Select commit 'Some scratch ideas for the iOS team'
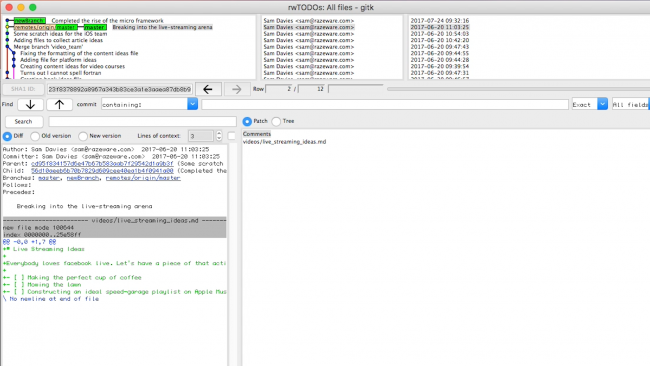The width and height of the screenshot is (650, 366). (x=60, y=34)
